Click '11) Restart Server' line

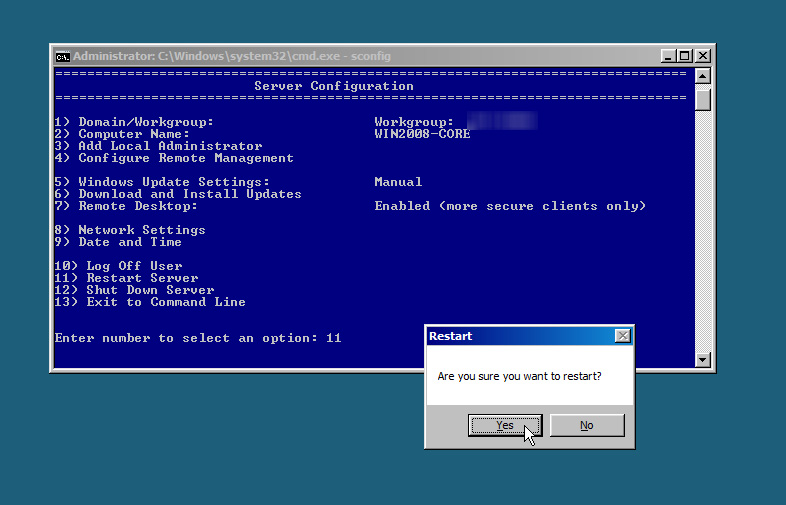[126, 278]
